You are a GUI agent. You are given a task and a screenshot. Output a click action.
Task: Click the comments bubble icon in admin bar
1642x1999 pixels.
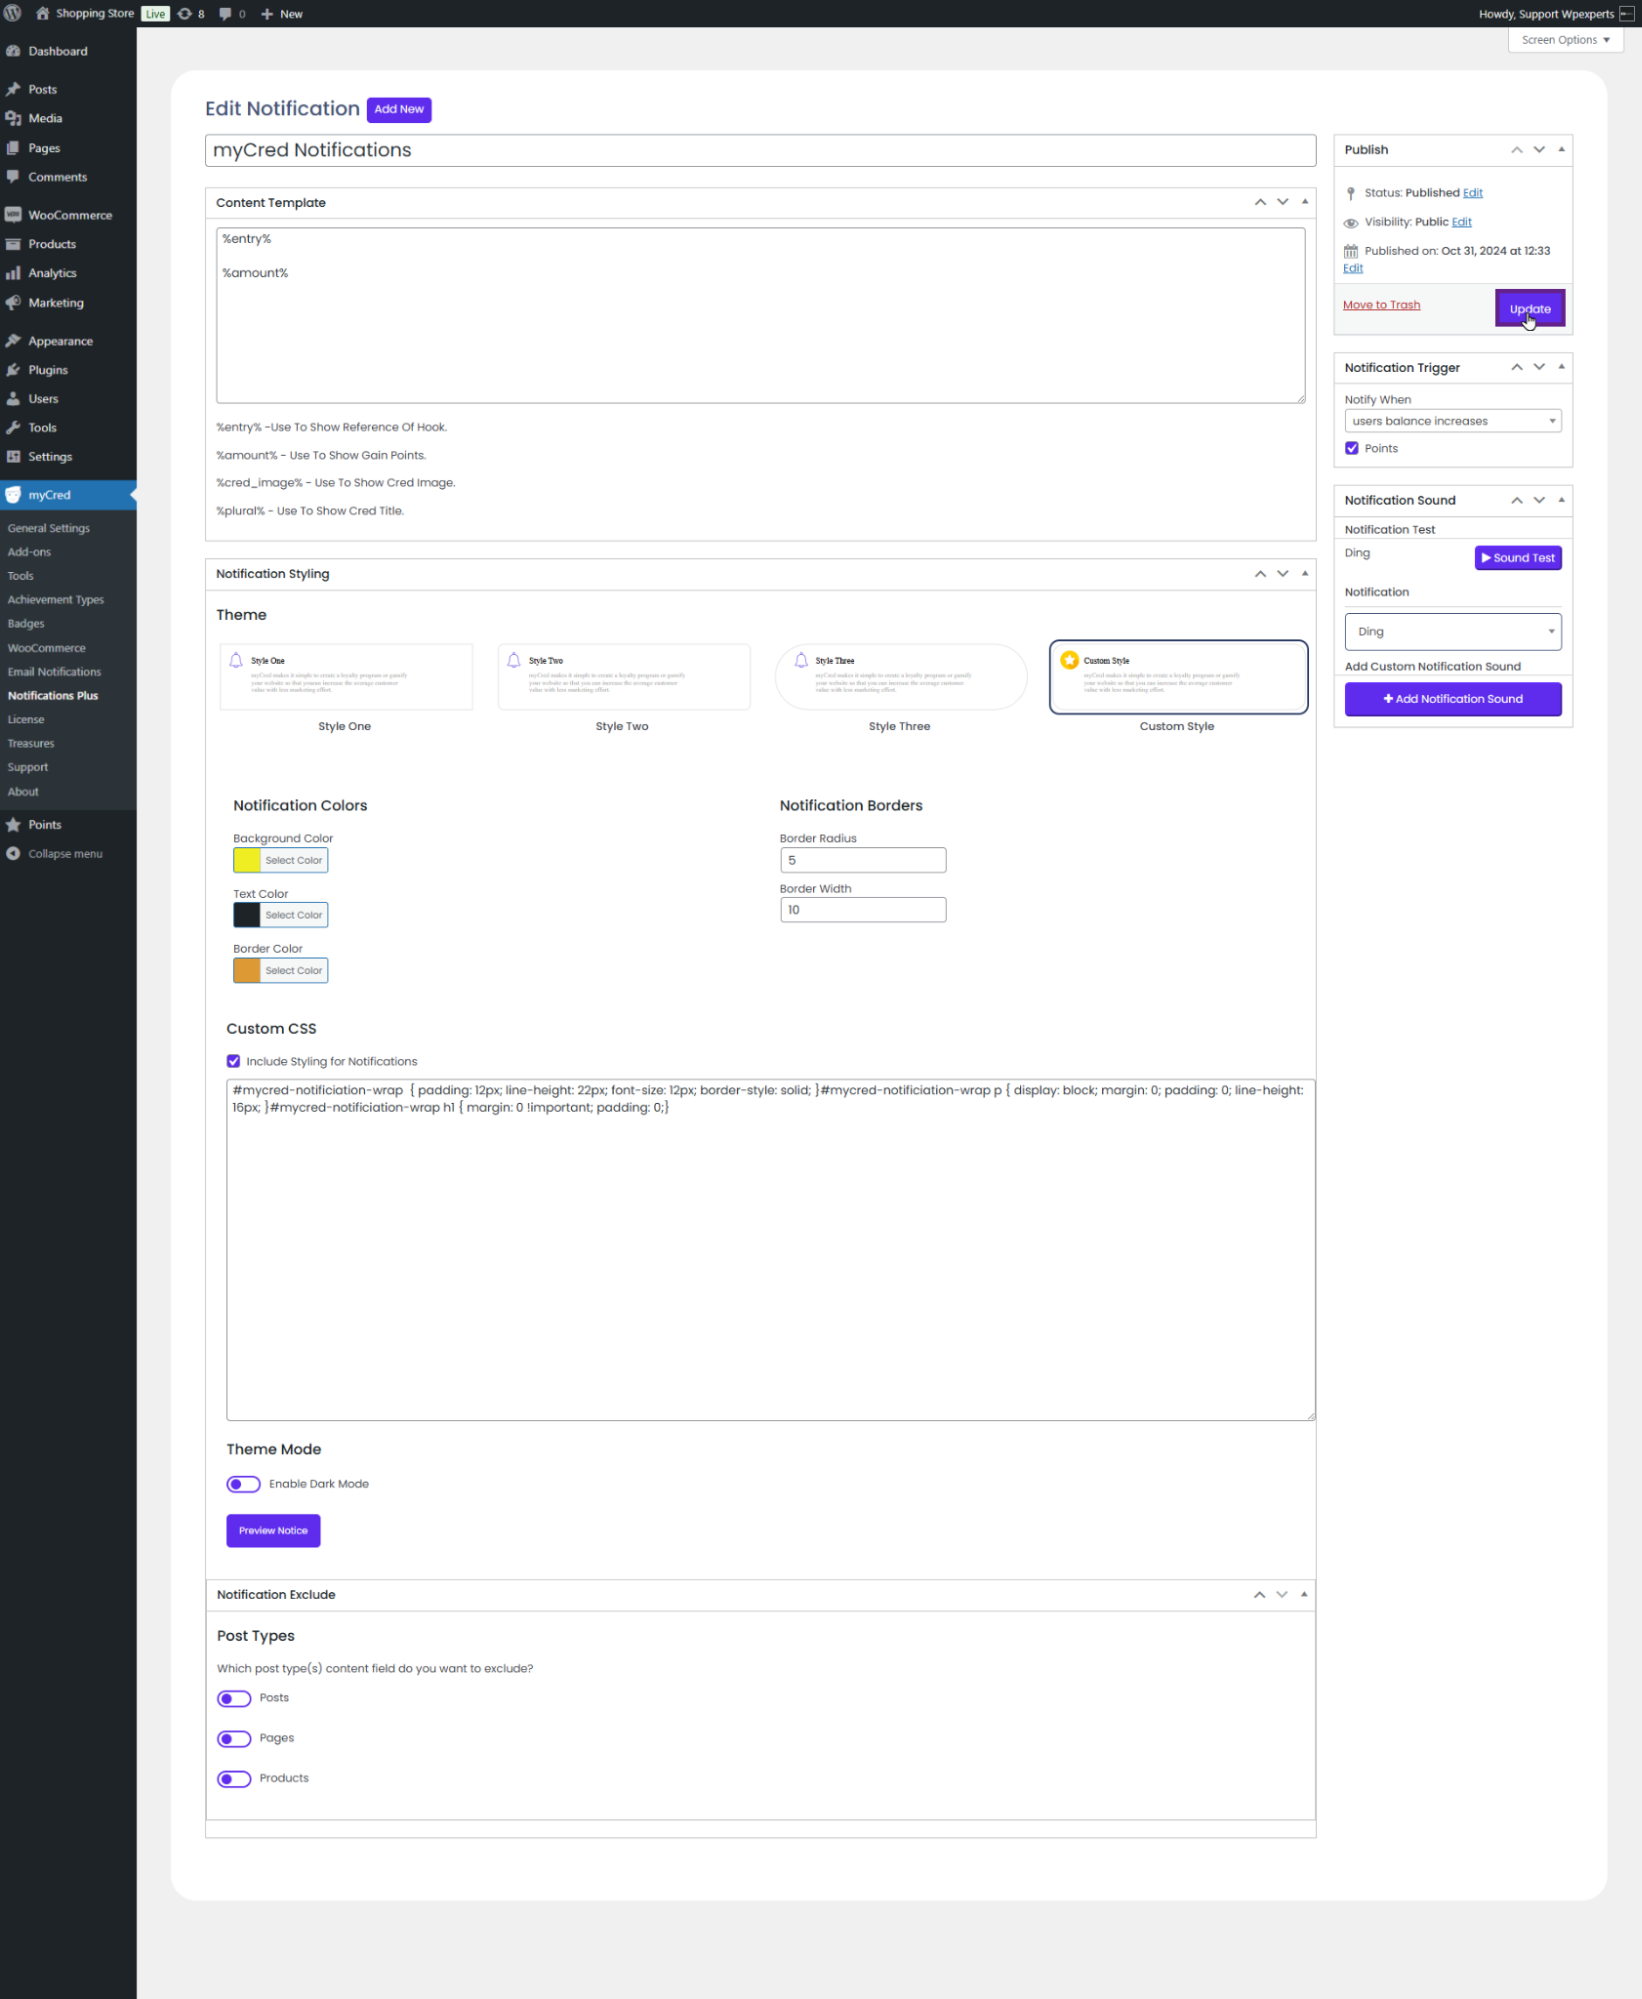tap(226, 14)
